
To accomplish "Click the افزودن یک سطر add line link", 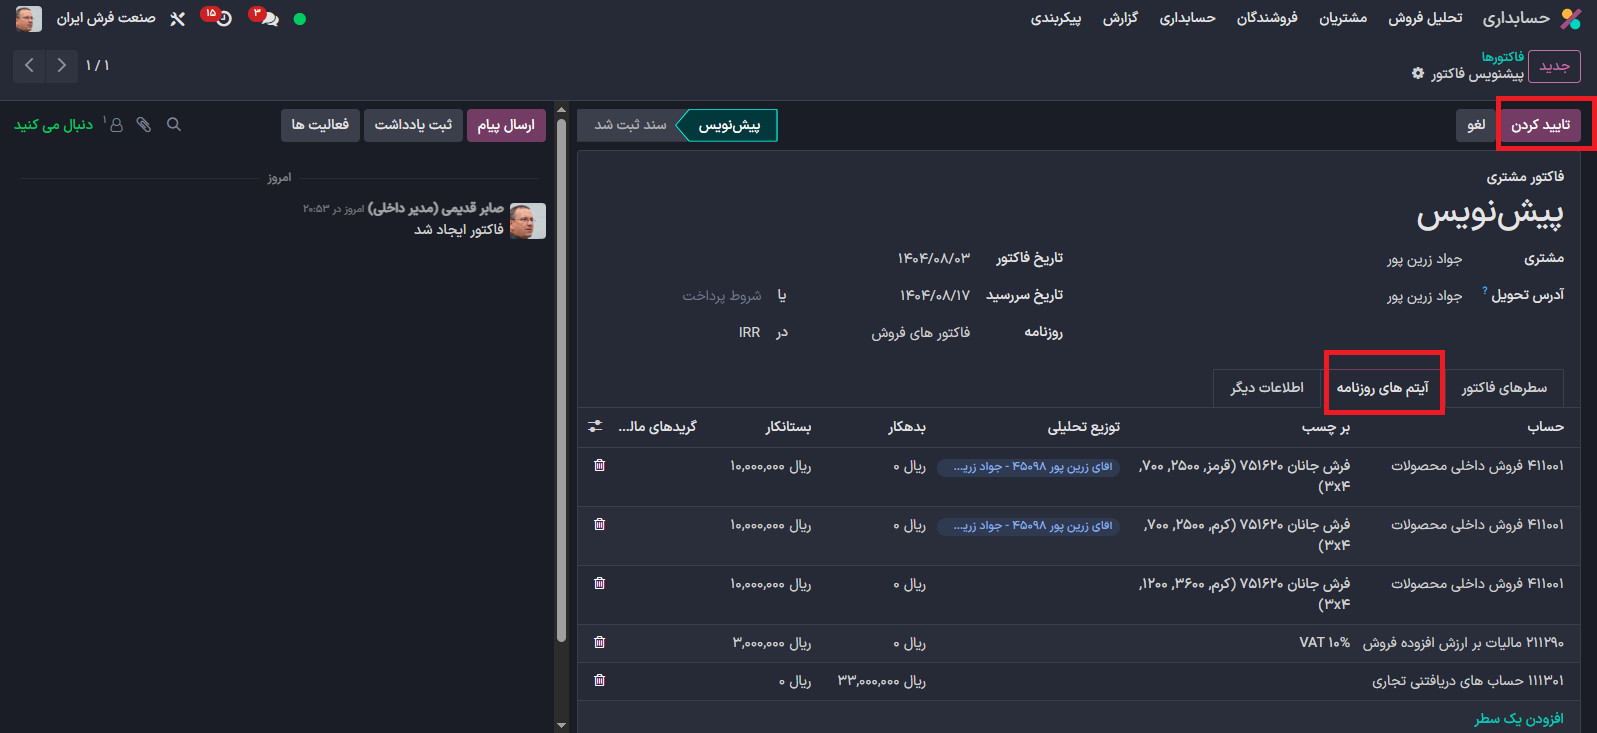I will point(1518,718).
